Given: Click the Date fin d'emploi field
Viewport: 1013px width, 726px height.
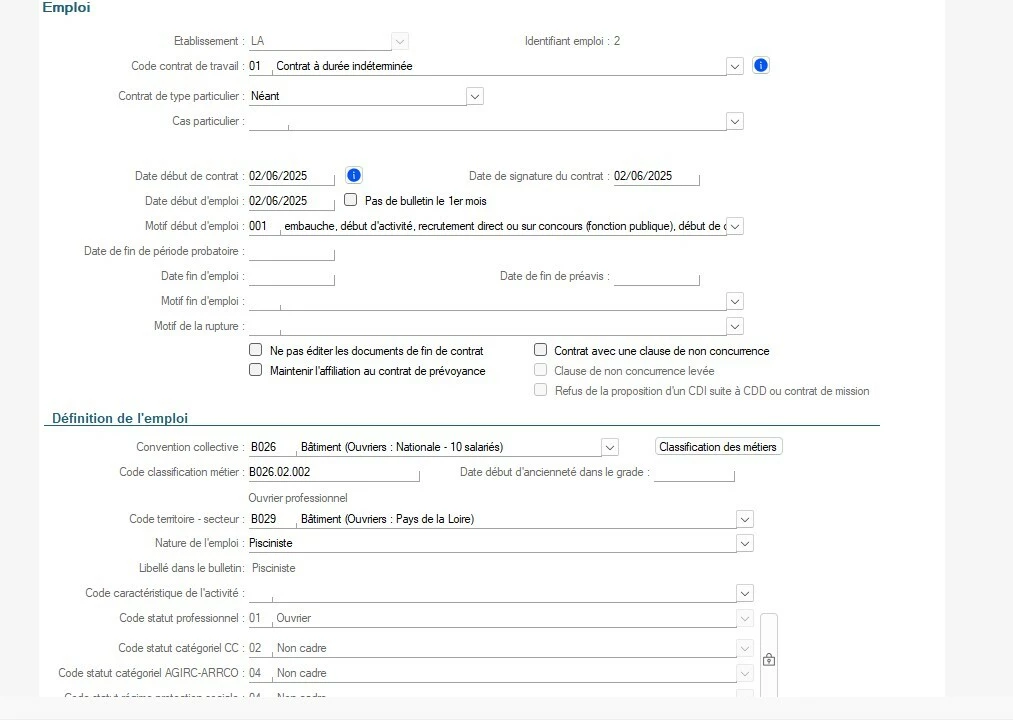Looking at the screenshot, I should click(x=291, y=276).
